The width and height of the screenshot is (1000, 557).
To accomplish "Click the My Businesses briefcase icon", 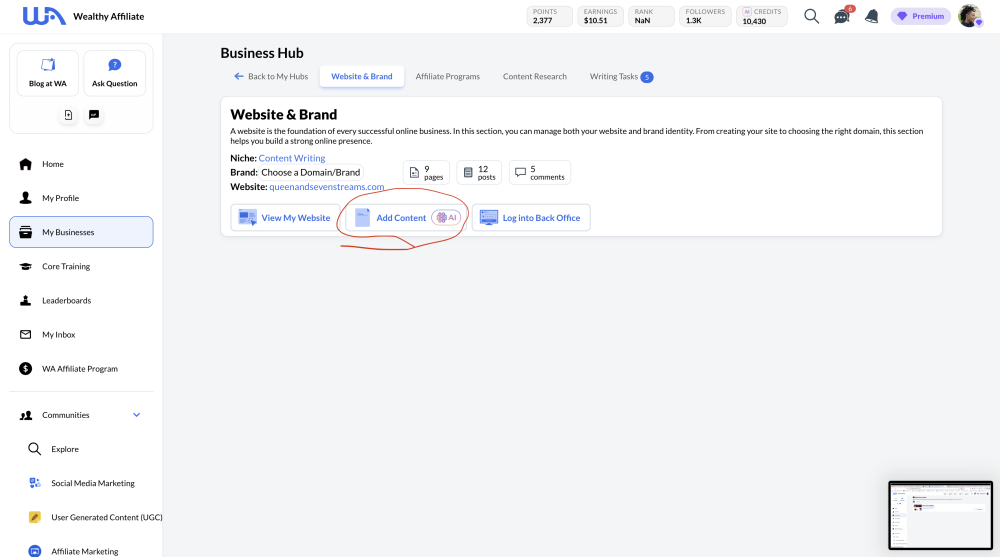I will pos(26,232).
